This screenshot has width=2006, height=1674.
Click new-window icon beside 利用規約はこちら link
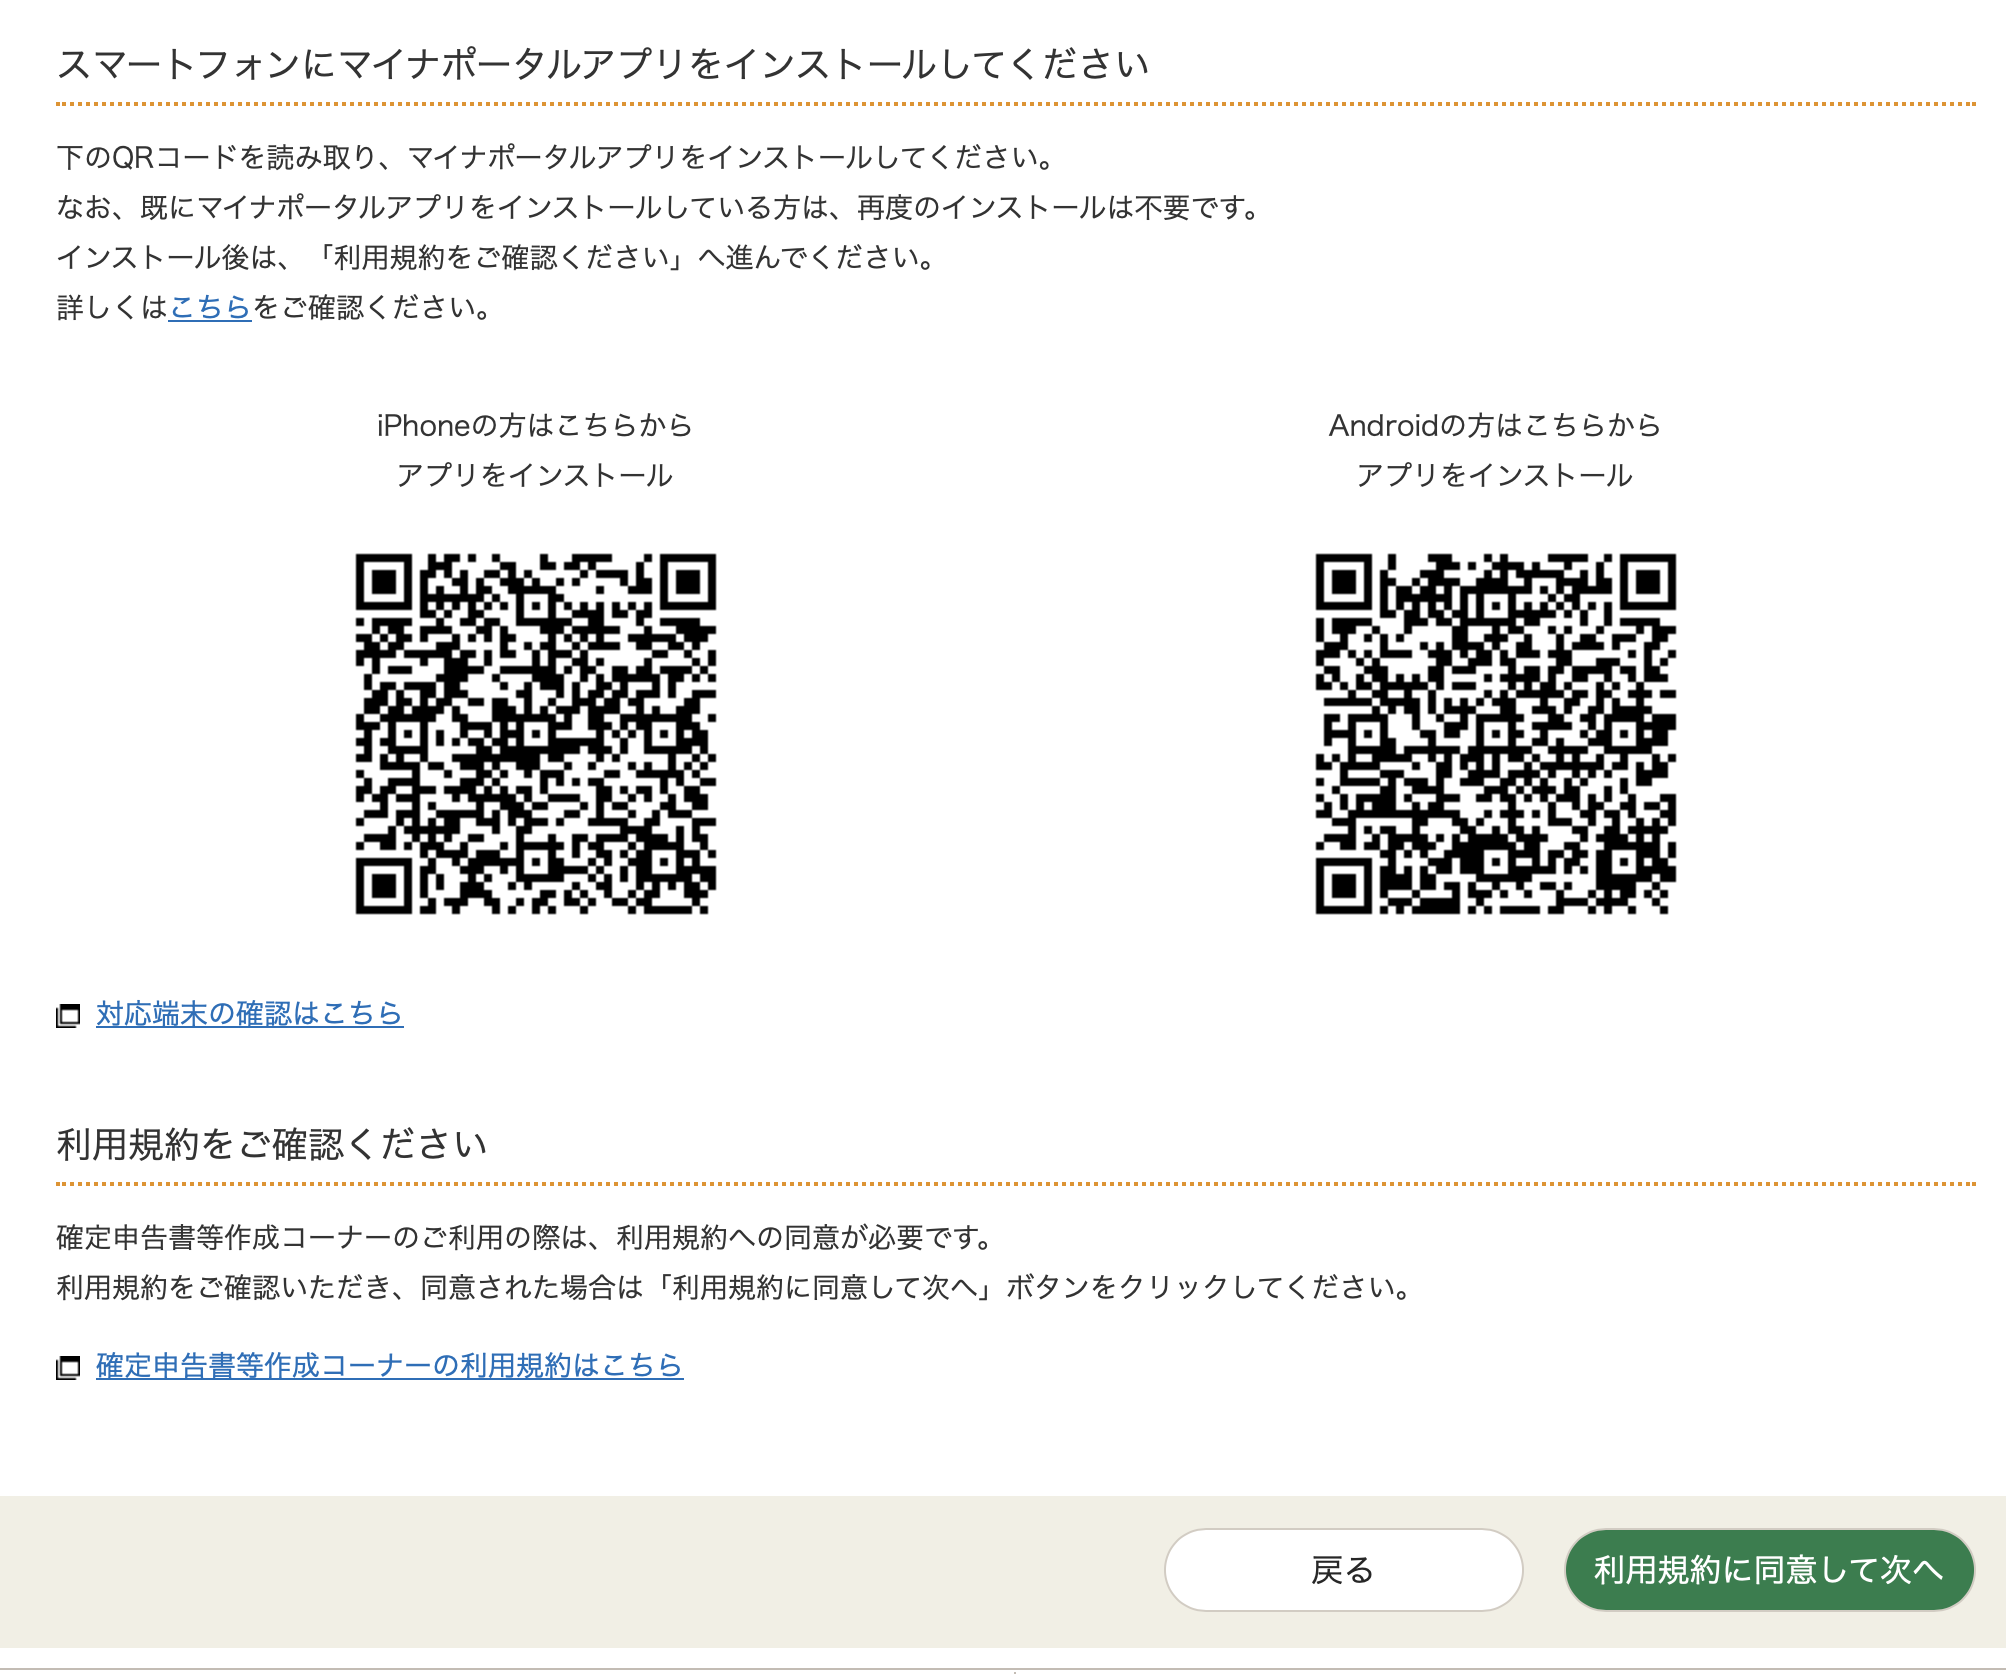pos(68,1367)
